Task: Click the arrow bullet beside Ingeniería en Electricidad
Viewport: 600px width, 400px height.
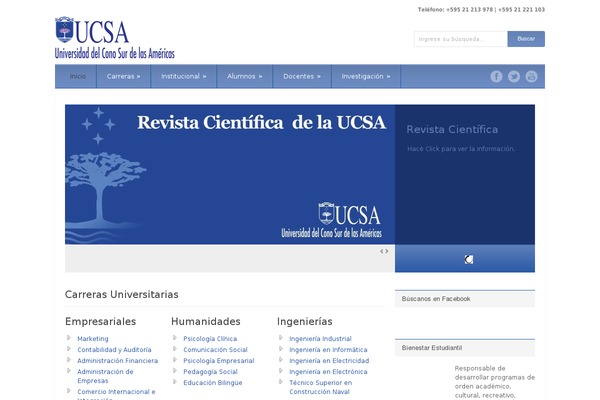Action: (281, 360)
